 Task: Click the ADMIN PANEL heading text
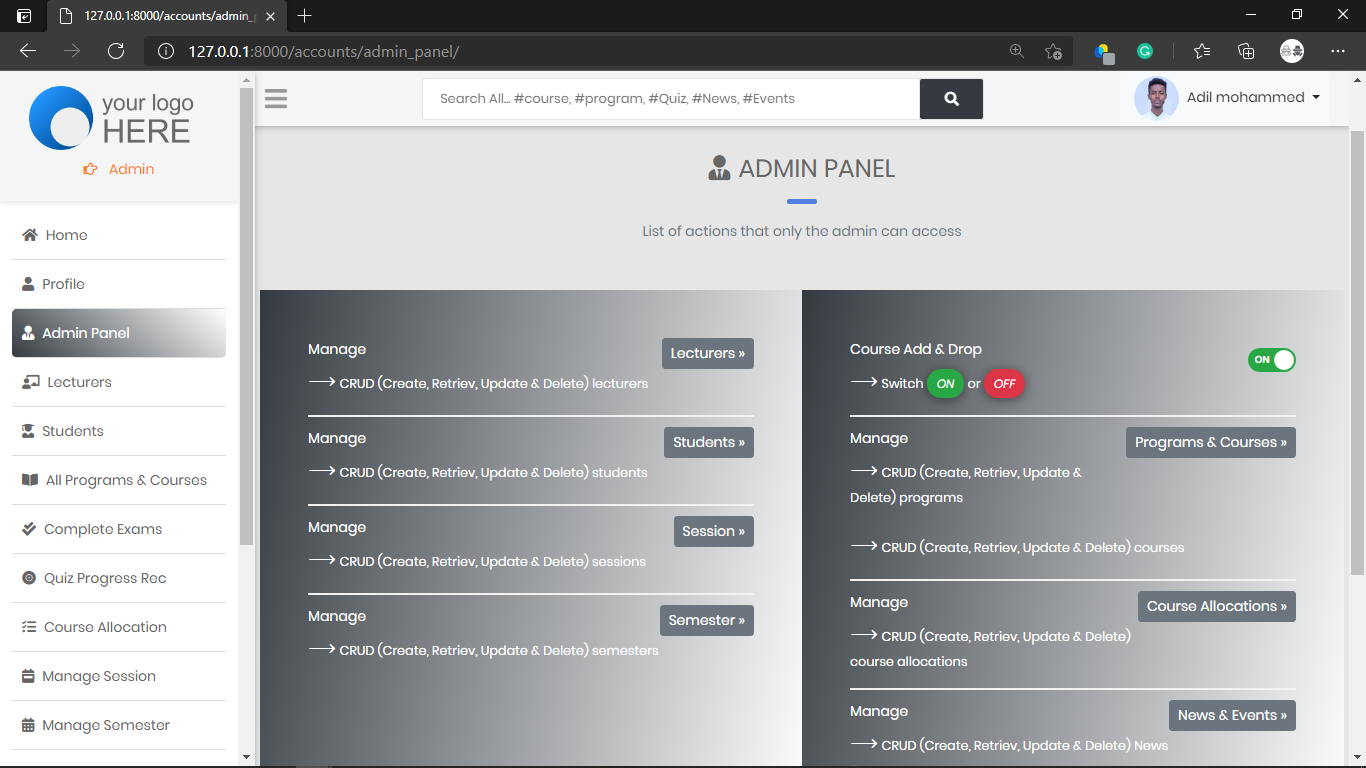(x=817, y=169)
